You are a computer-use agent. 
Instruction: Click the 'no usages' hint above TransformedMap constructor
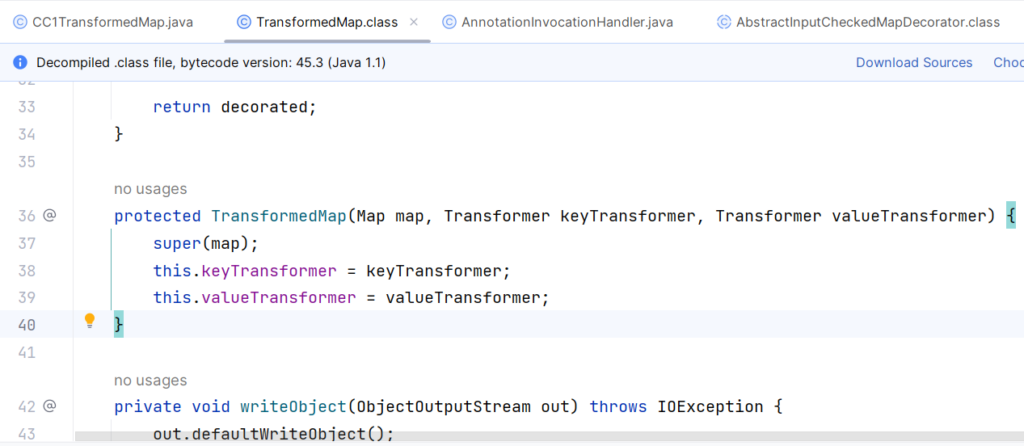pyautogui.click(x=150, y=189)
